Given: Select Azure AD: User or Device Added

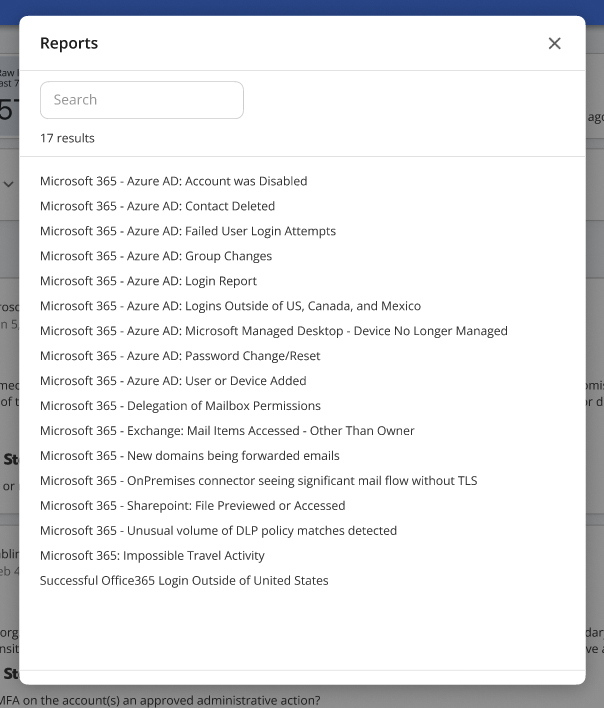Looking at the screenshot, I should click(173, 381).
